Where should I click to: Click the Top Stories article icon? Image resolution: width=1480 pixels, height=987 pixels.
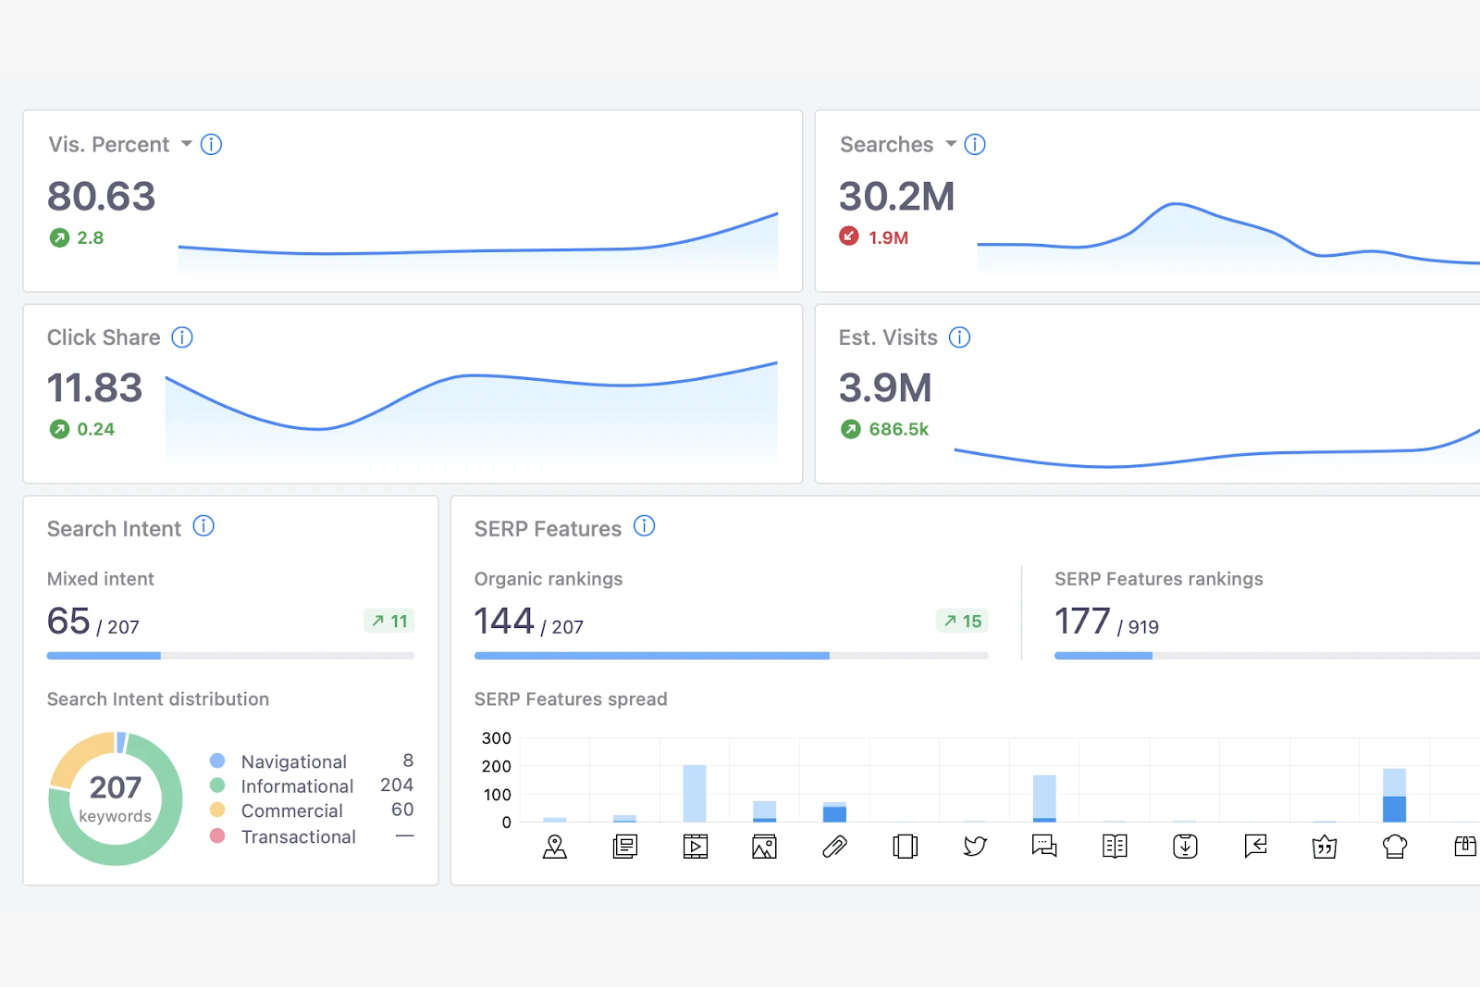click(625, 846)
